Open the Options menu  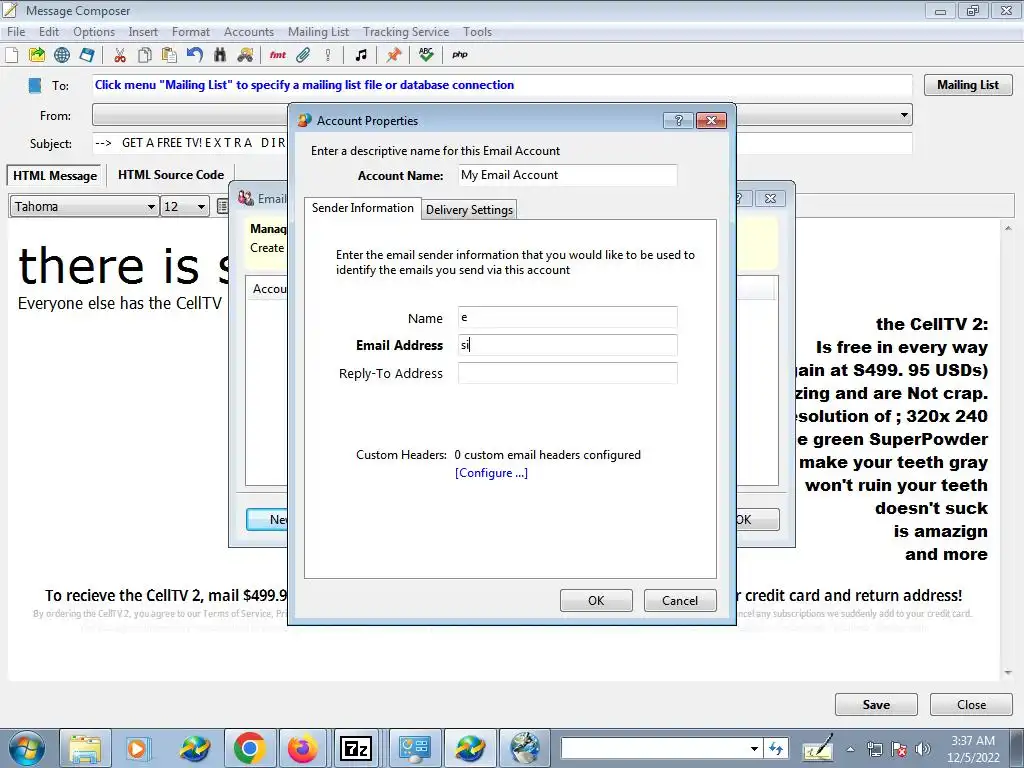[x=94, y=32]
